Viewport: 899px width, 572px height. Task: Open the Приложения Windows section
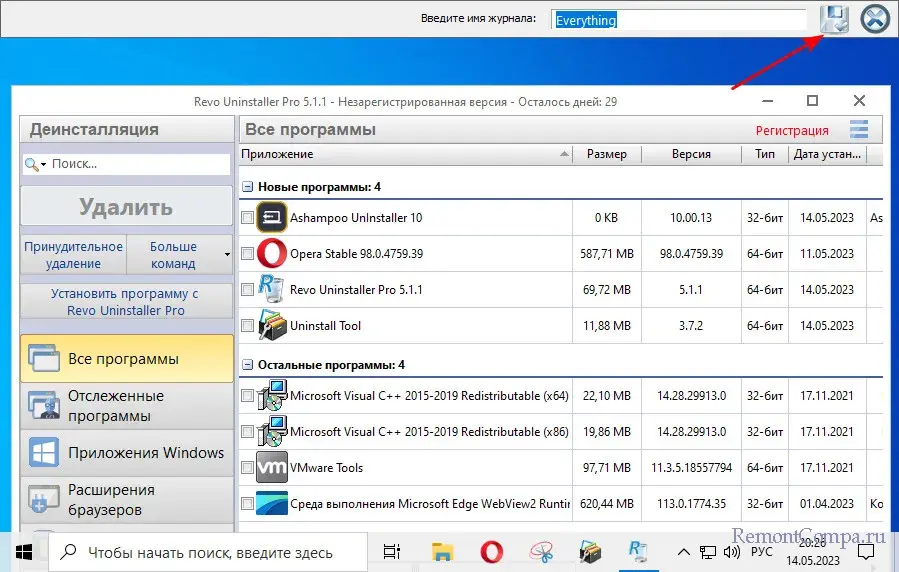(126, 453)
